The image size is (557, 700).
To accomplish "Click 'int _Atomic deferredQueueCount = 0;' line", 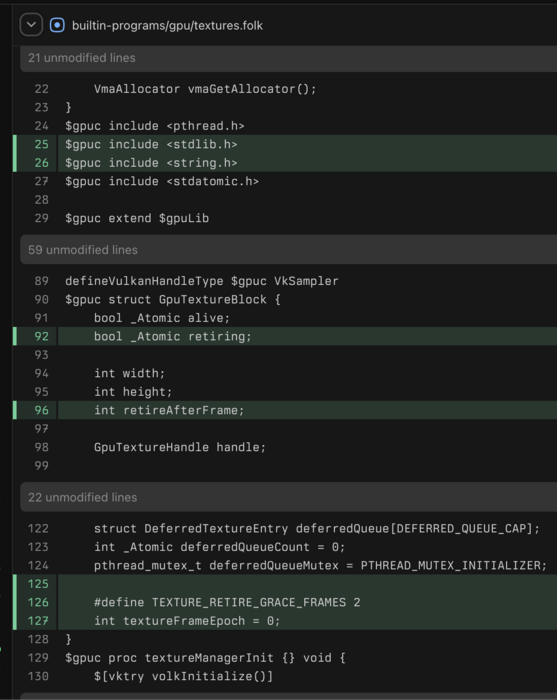I will pyautogui.click(x=219, y=547).
